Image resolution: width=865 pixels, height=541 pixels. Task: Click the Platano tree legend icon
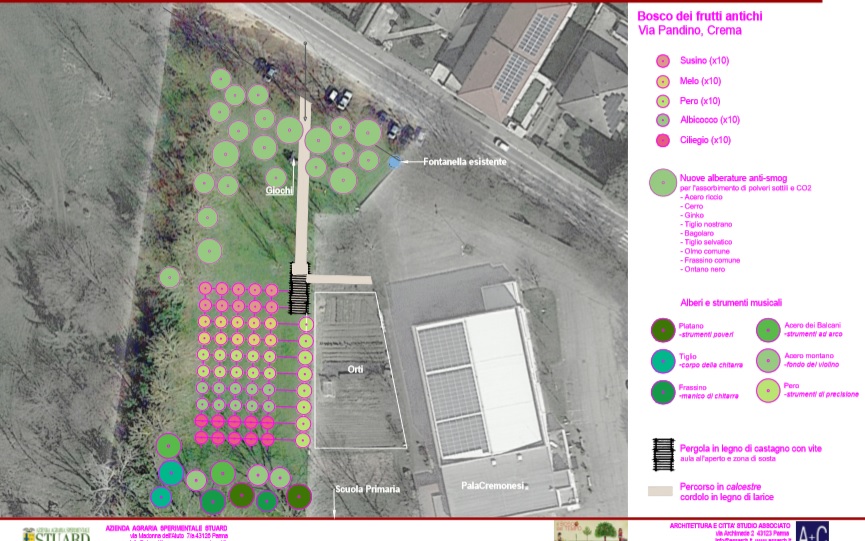click(x=662, y=330)
